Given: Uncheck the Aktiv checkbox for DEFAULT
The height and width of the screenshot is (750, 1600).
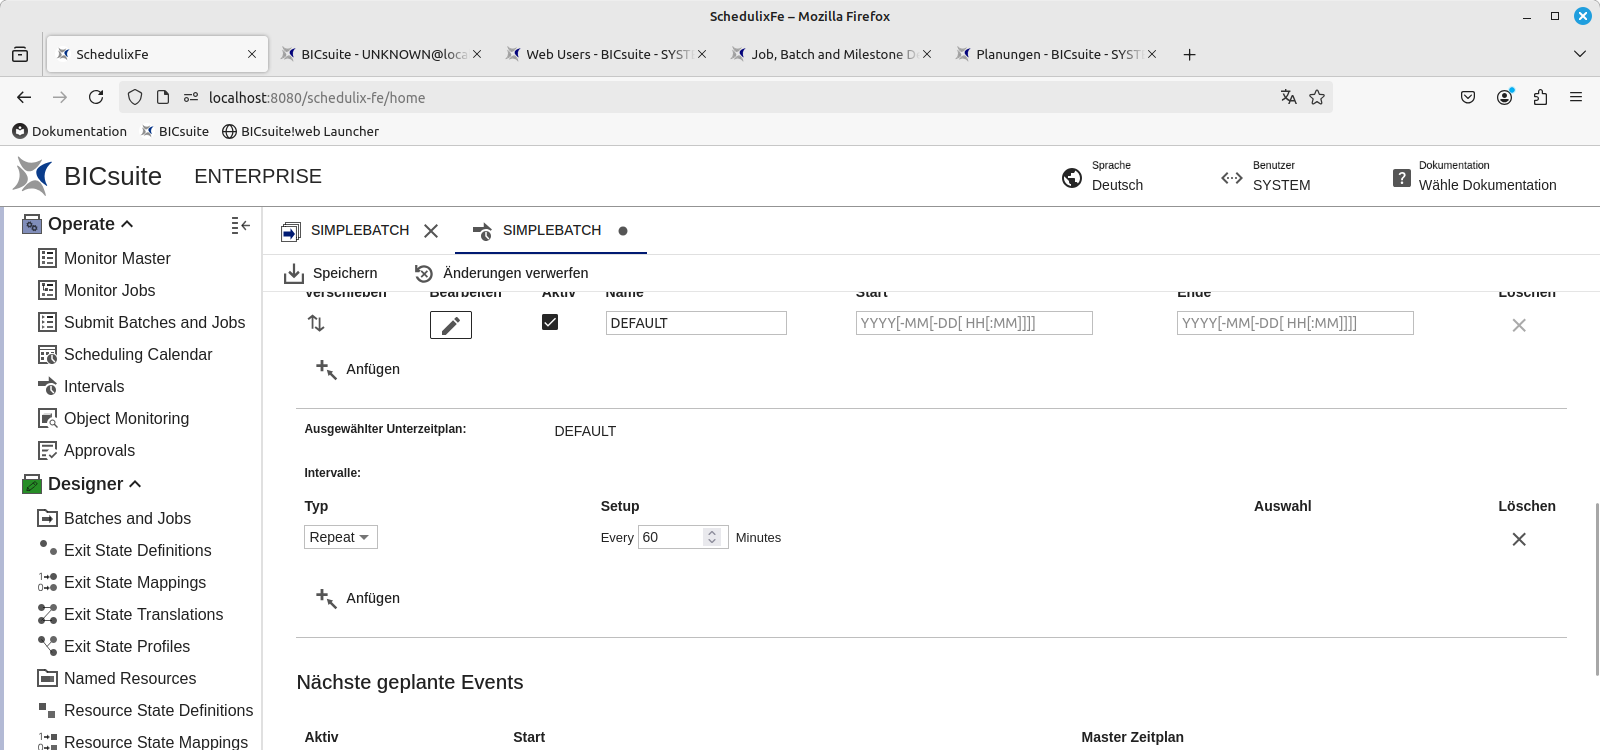Looking at the screenshot, I should point(550,322).
